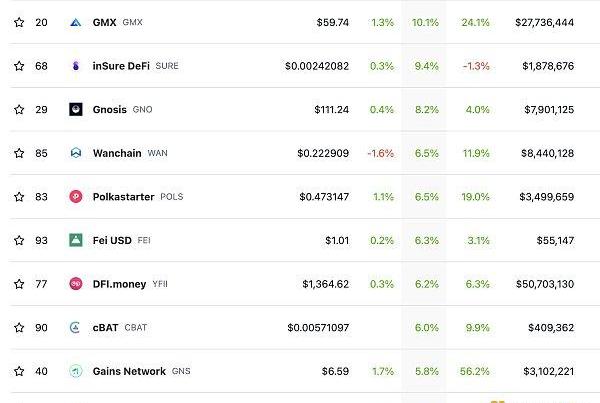Toggle the favorite star for Gnosis

click(18, 109)
